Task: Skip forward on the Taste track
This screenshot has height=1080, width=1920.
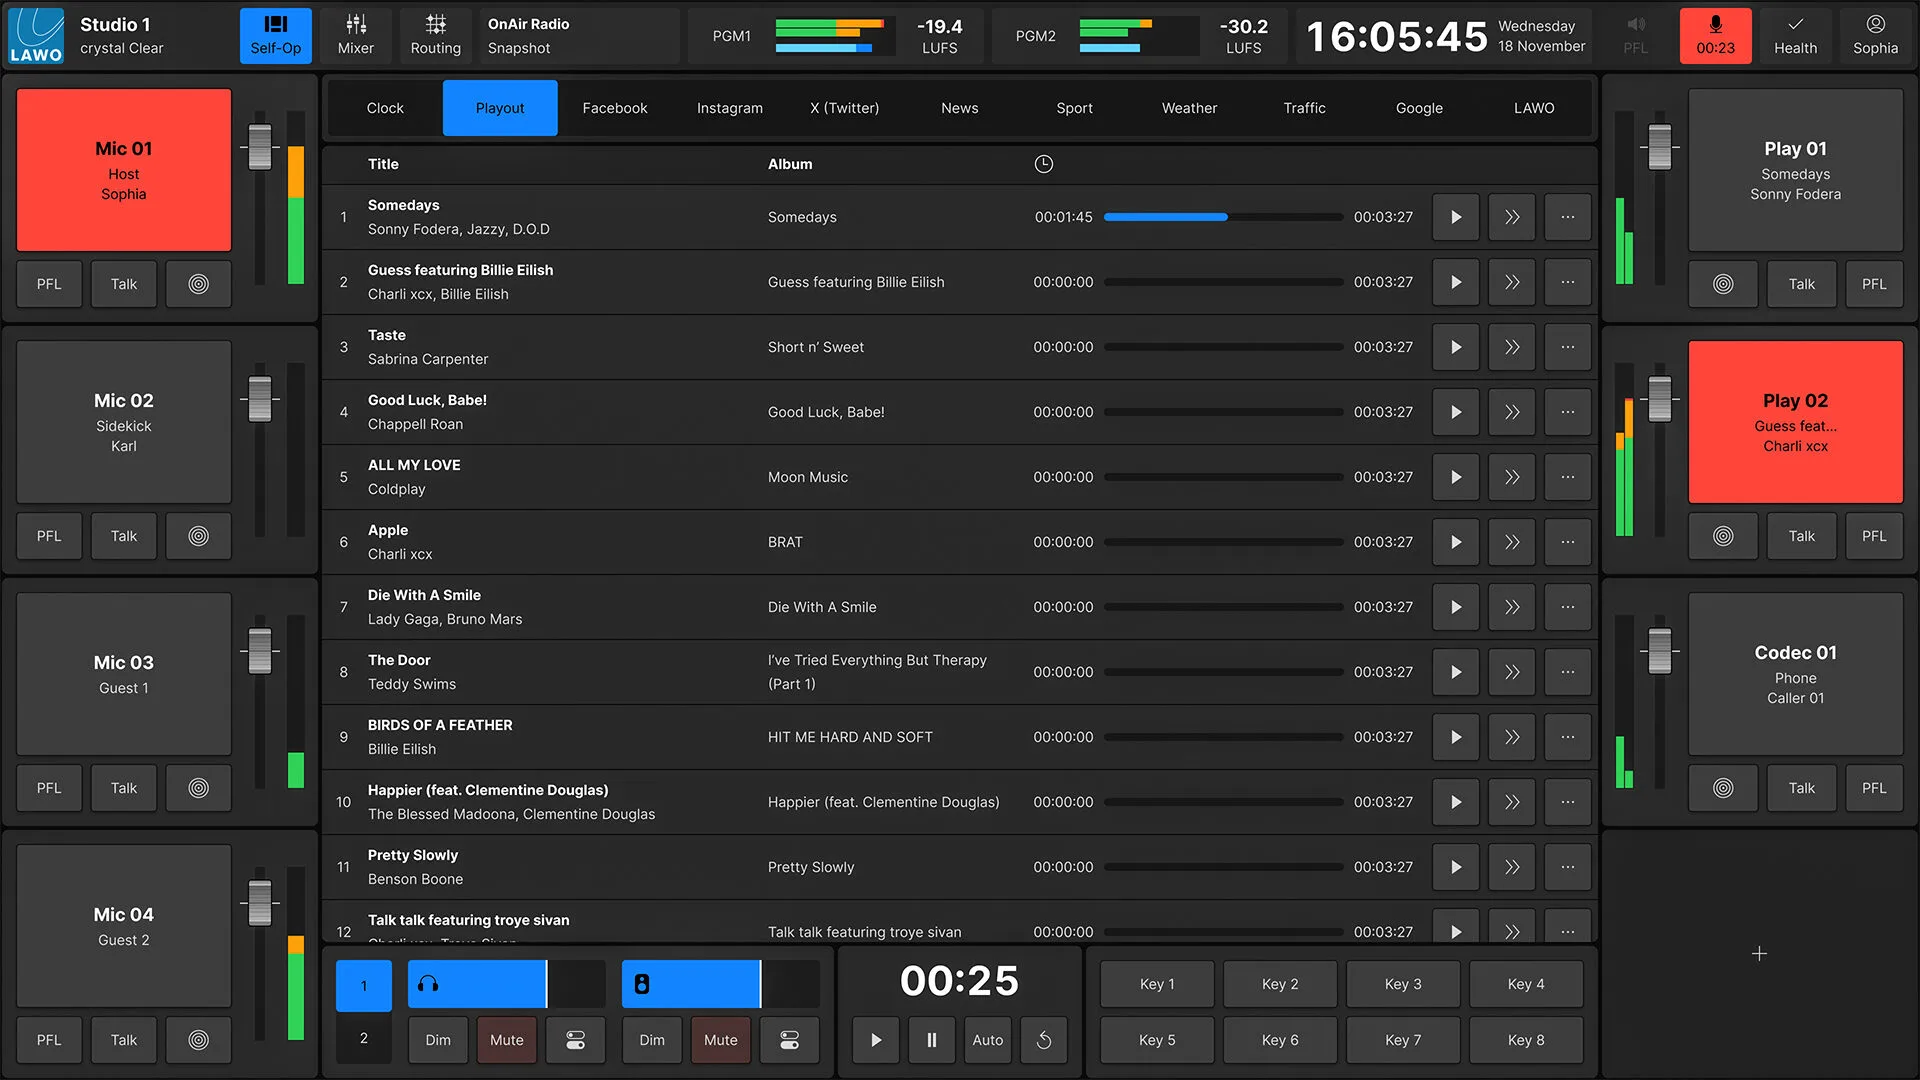Action: (x=1511, y=347)
